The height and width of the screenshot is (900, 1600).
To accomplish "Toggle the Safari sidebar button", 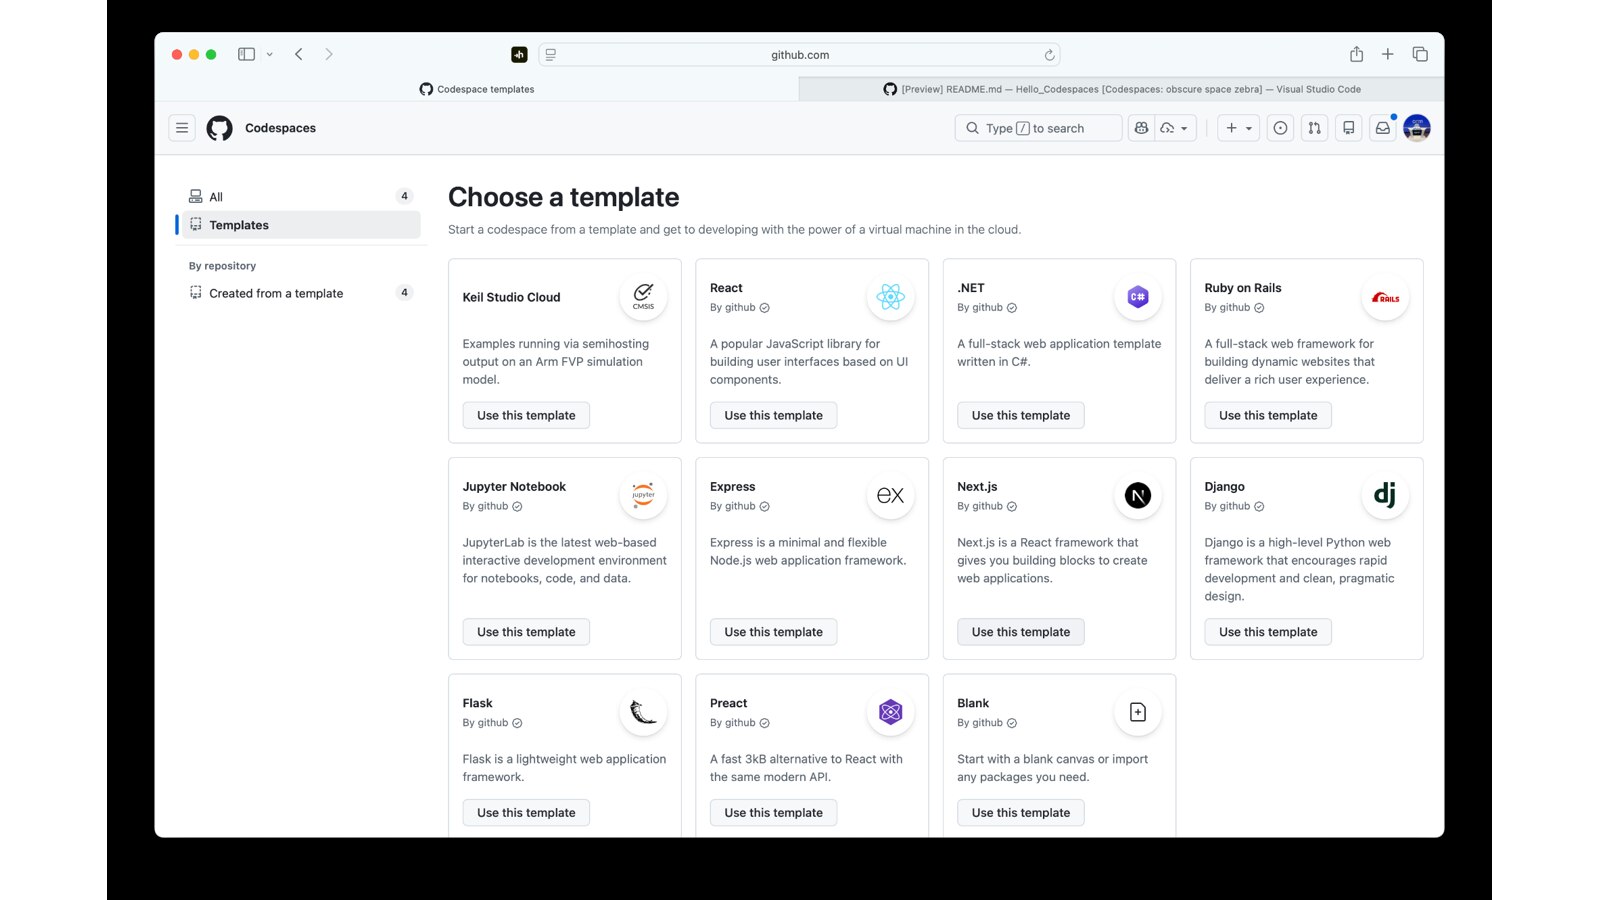I will click(x=246, y=54).
